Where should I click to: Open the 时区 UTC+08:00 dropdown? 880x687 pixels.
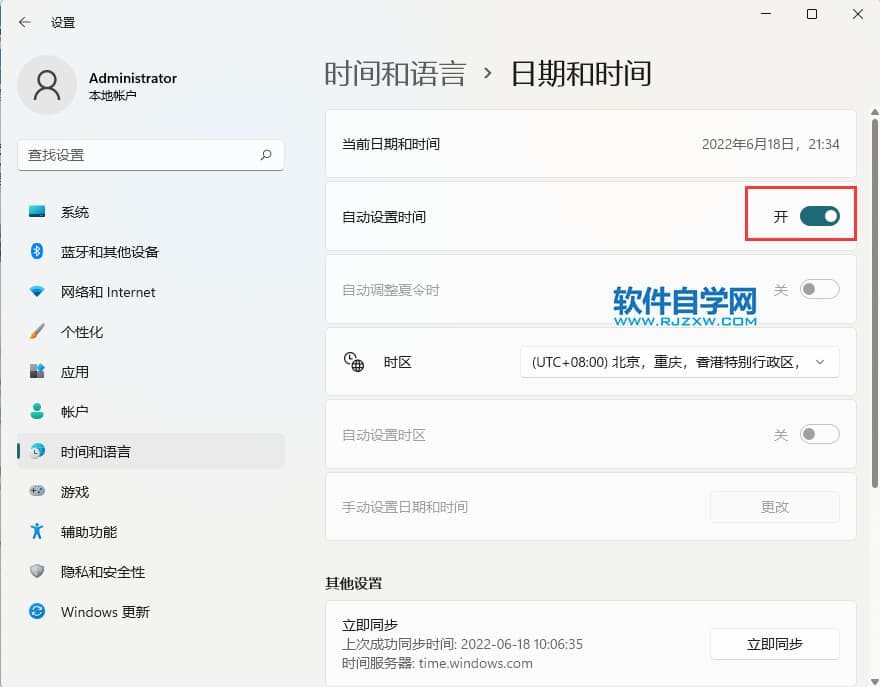click(x=679, y=362)
